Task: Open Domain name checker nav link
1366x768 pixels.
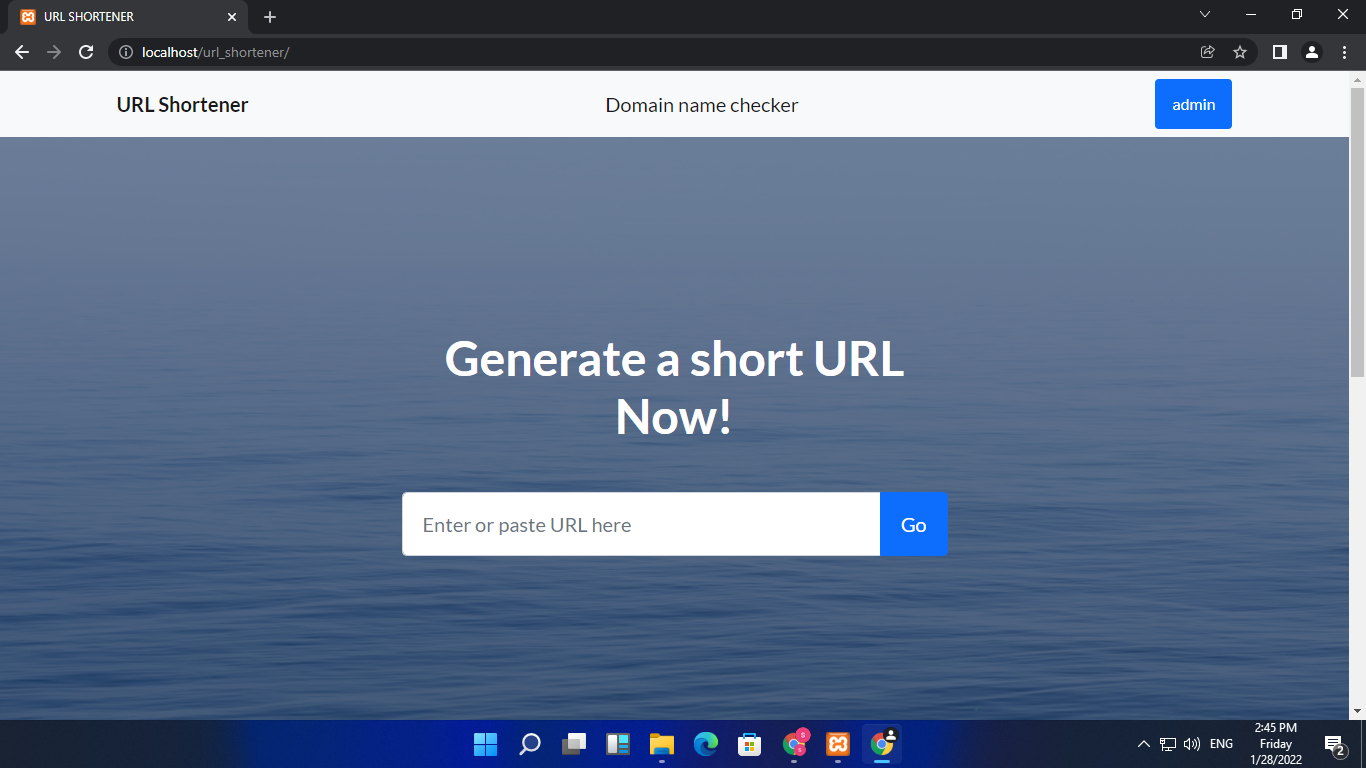Action: (x=701, y=105)
